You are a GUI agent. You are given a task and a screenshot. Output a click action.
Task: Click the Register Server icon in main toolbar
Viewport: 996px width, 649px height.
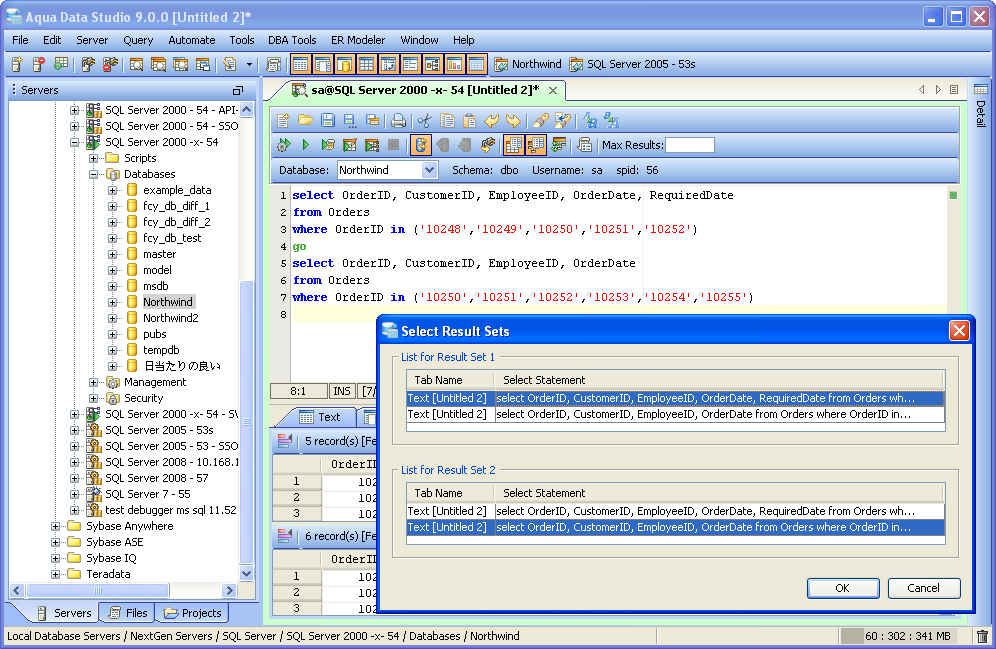click(x=17, y=64)
